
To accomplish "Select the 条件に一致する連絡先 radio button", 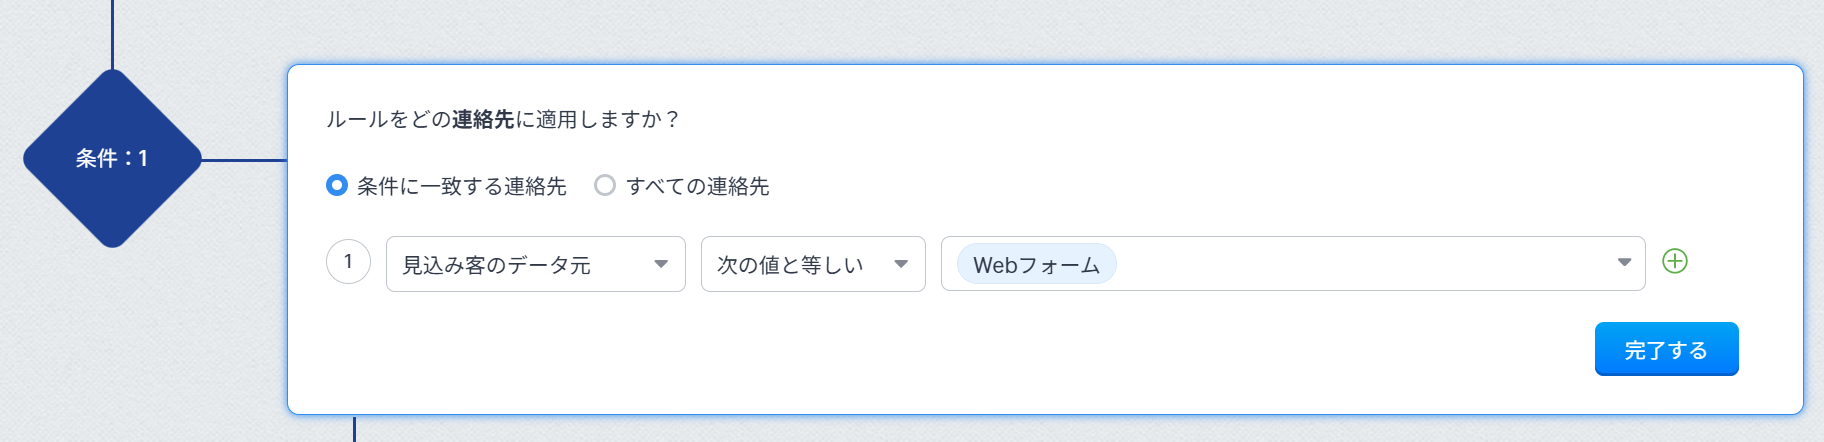I will pyautogui.click(x=337, y=185).
